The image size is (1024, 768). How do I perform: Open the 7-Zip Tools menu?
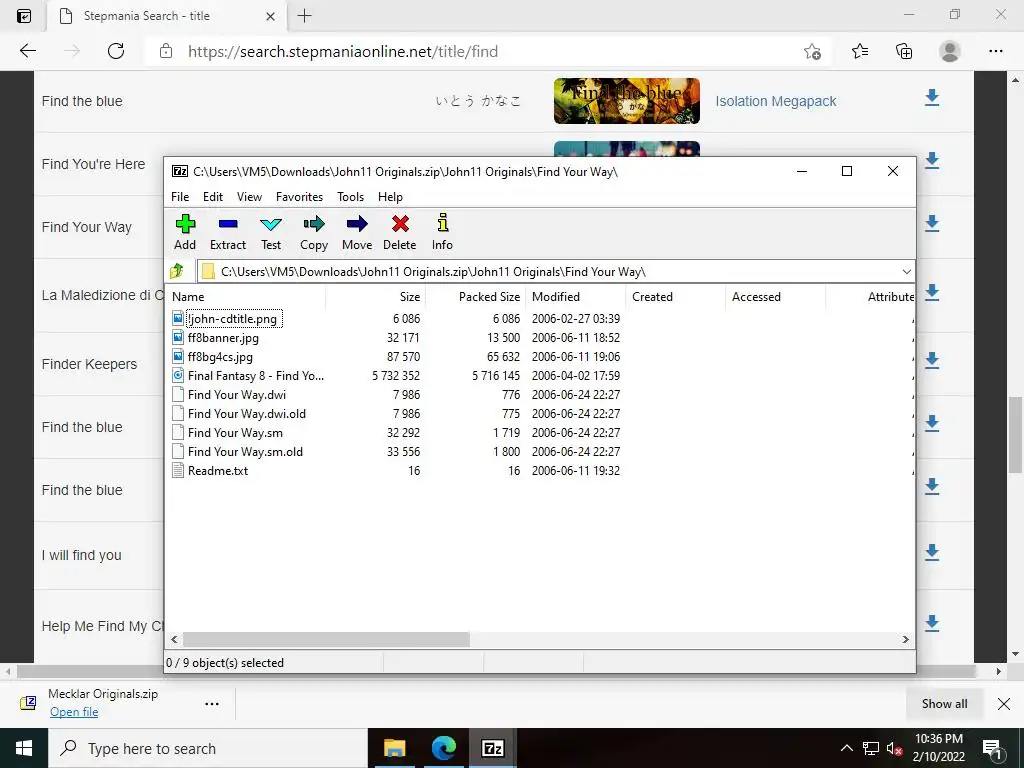point(350,197)
